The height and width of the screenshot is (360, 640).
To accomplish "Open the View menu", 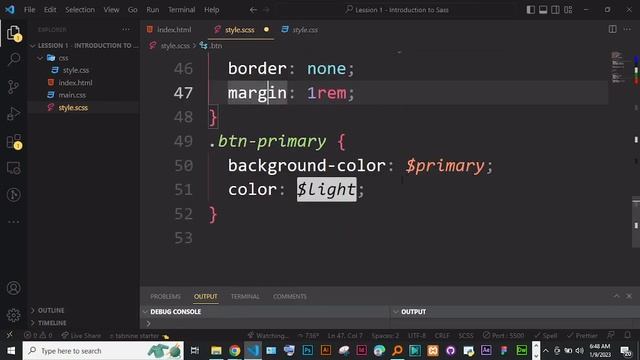I will [x=111, y=10].
